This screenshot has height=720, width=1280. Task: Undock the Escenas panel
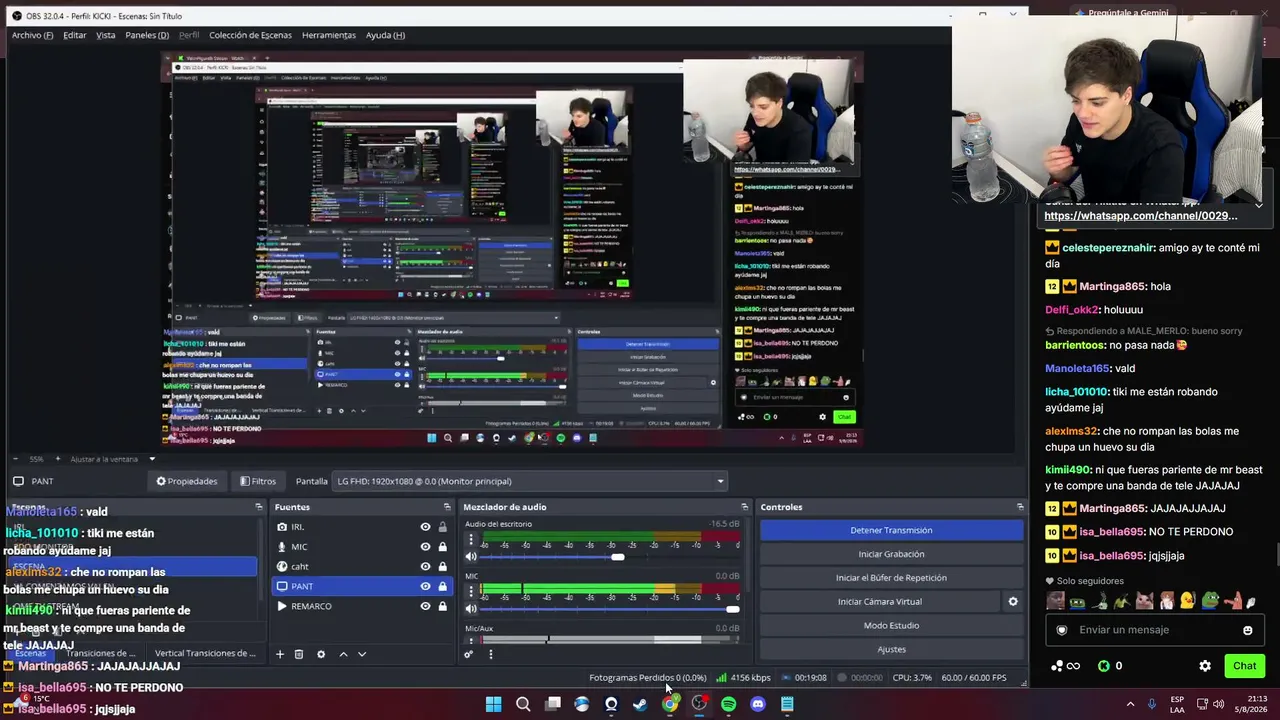tap(259, 507)
